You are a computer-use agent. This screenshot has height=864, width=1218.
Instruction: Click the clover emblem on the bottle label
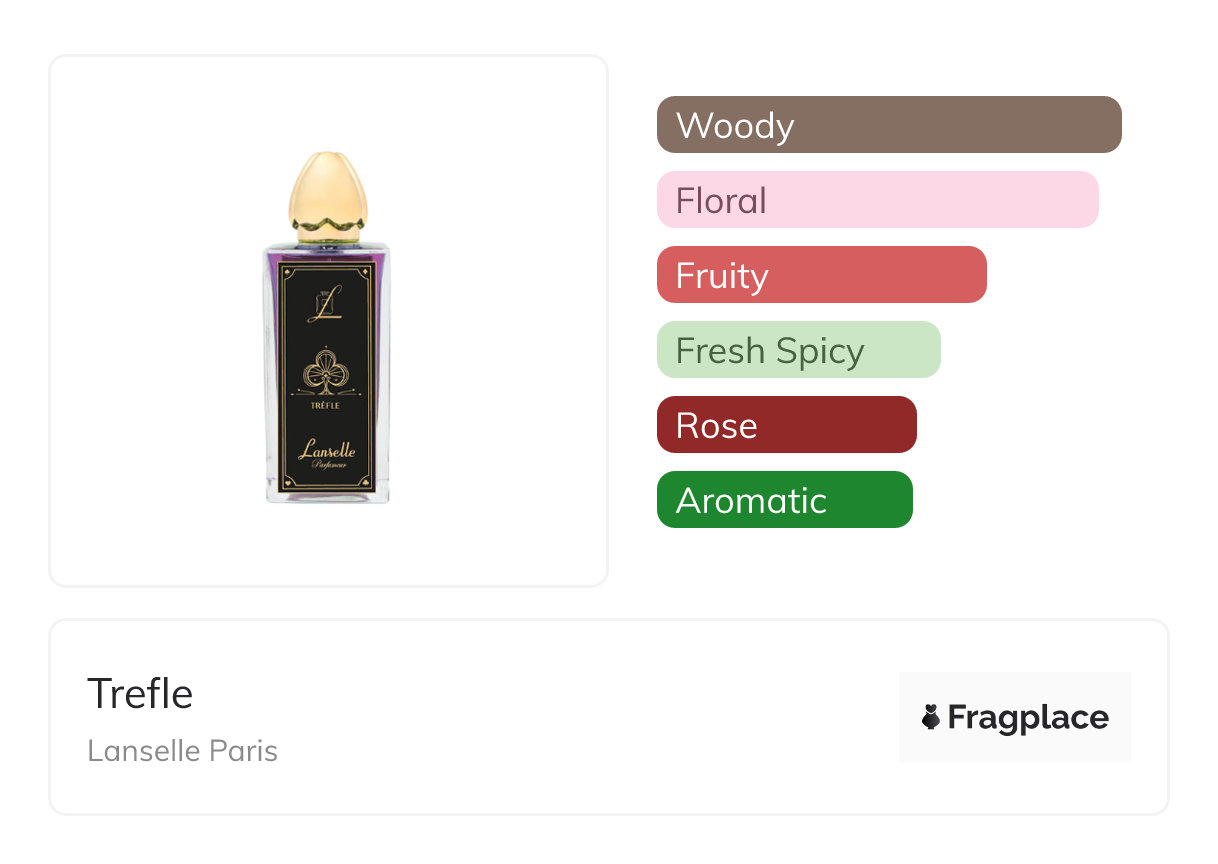327,372
